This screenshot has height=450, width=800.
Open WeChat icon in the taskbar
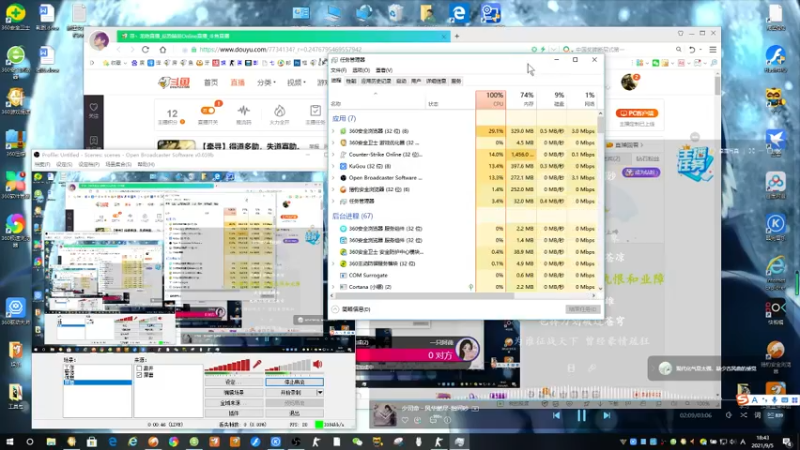click(x=357, y=442)
